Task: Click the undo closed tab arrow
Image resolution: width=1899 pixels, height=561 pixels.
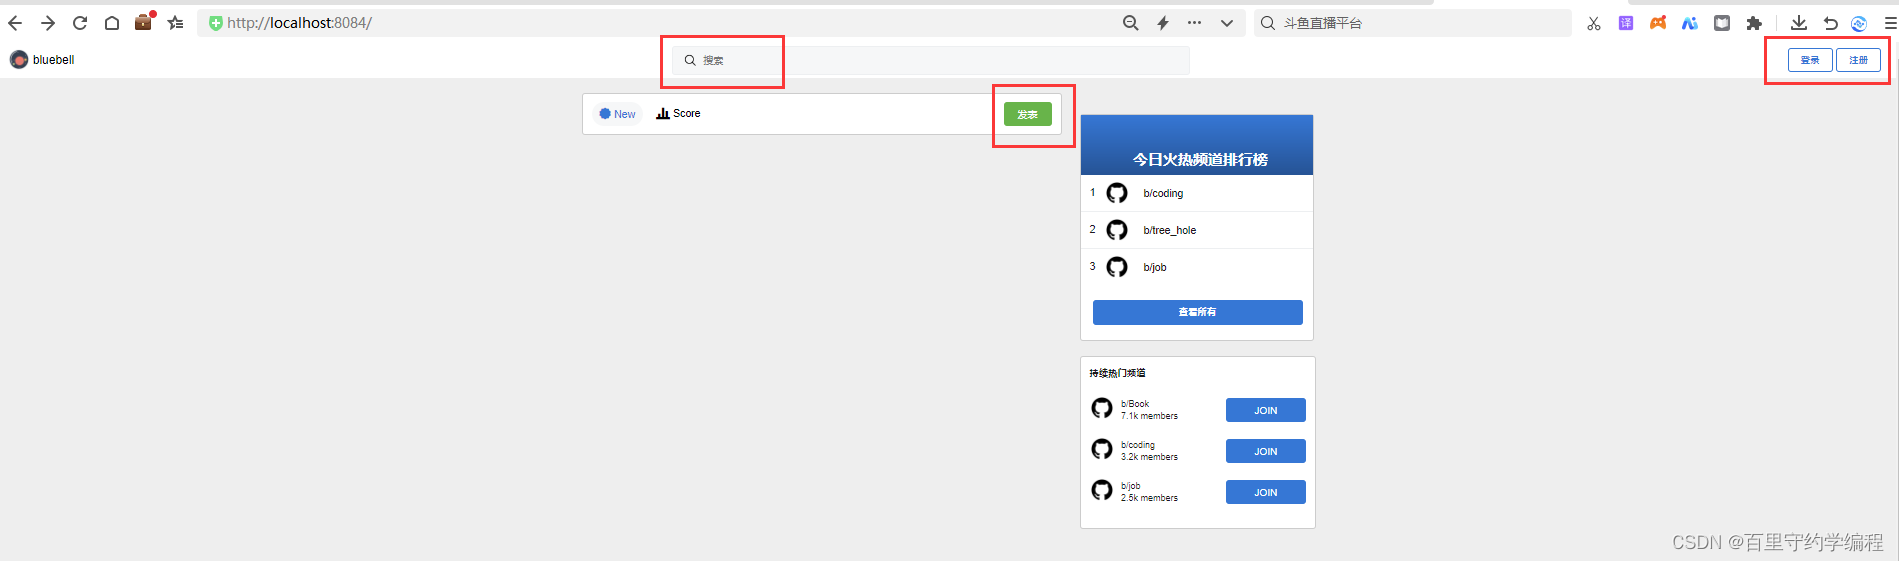Action: (1830, 23)
